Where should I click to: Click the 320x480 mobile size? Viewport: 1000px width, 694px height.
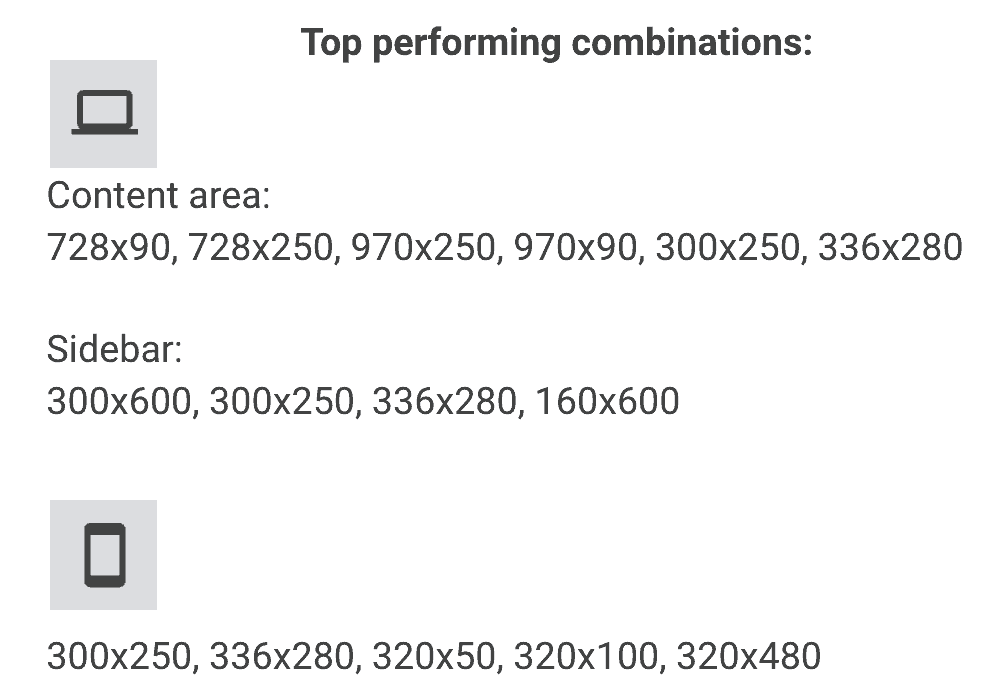[748, 656]
